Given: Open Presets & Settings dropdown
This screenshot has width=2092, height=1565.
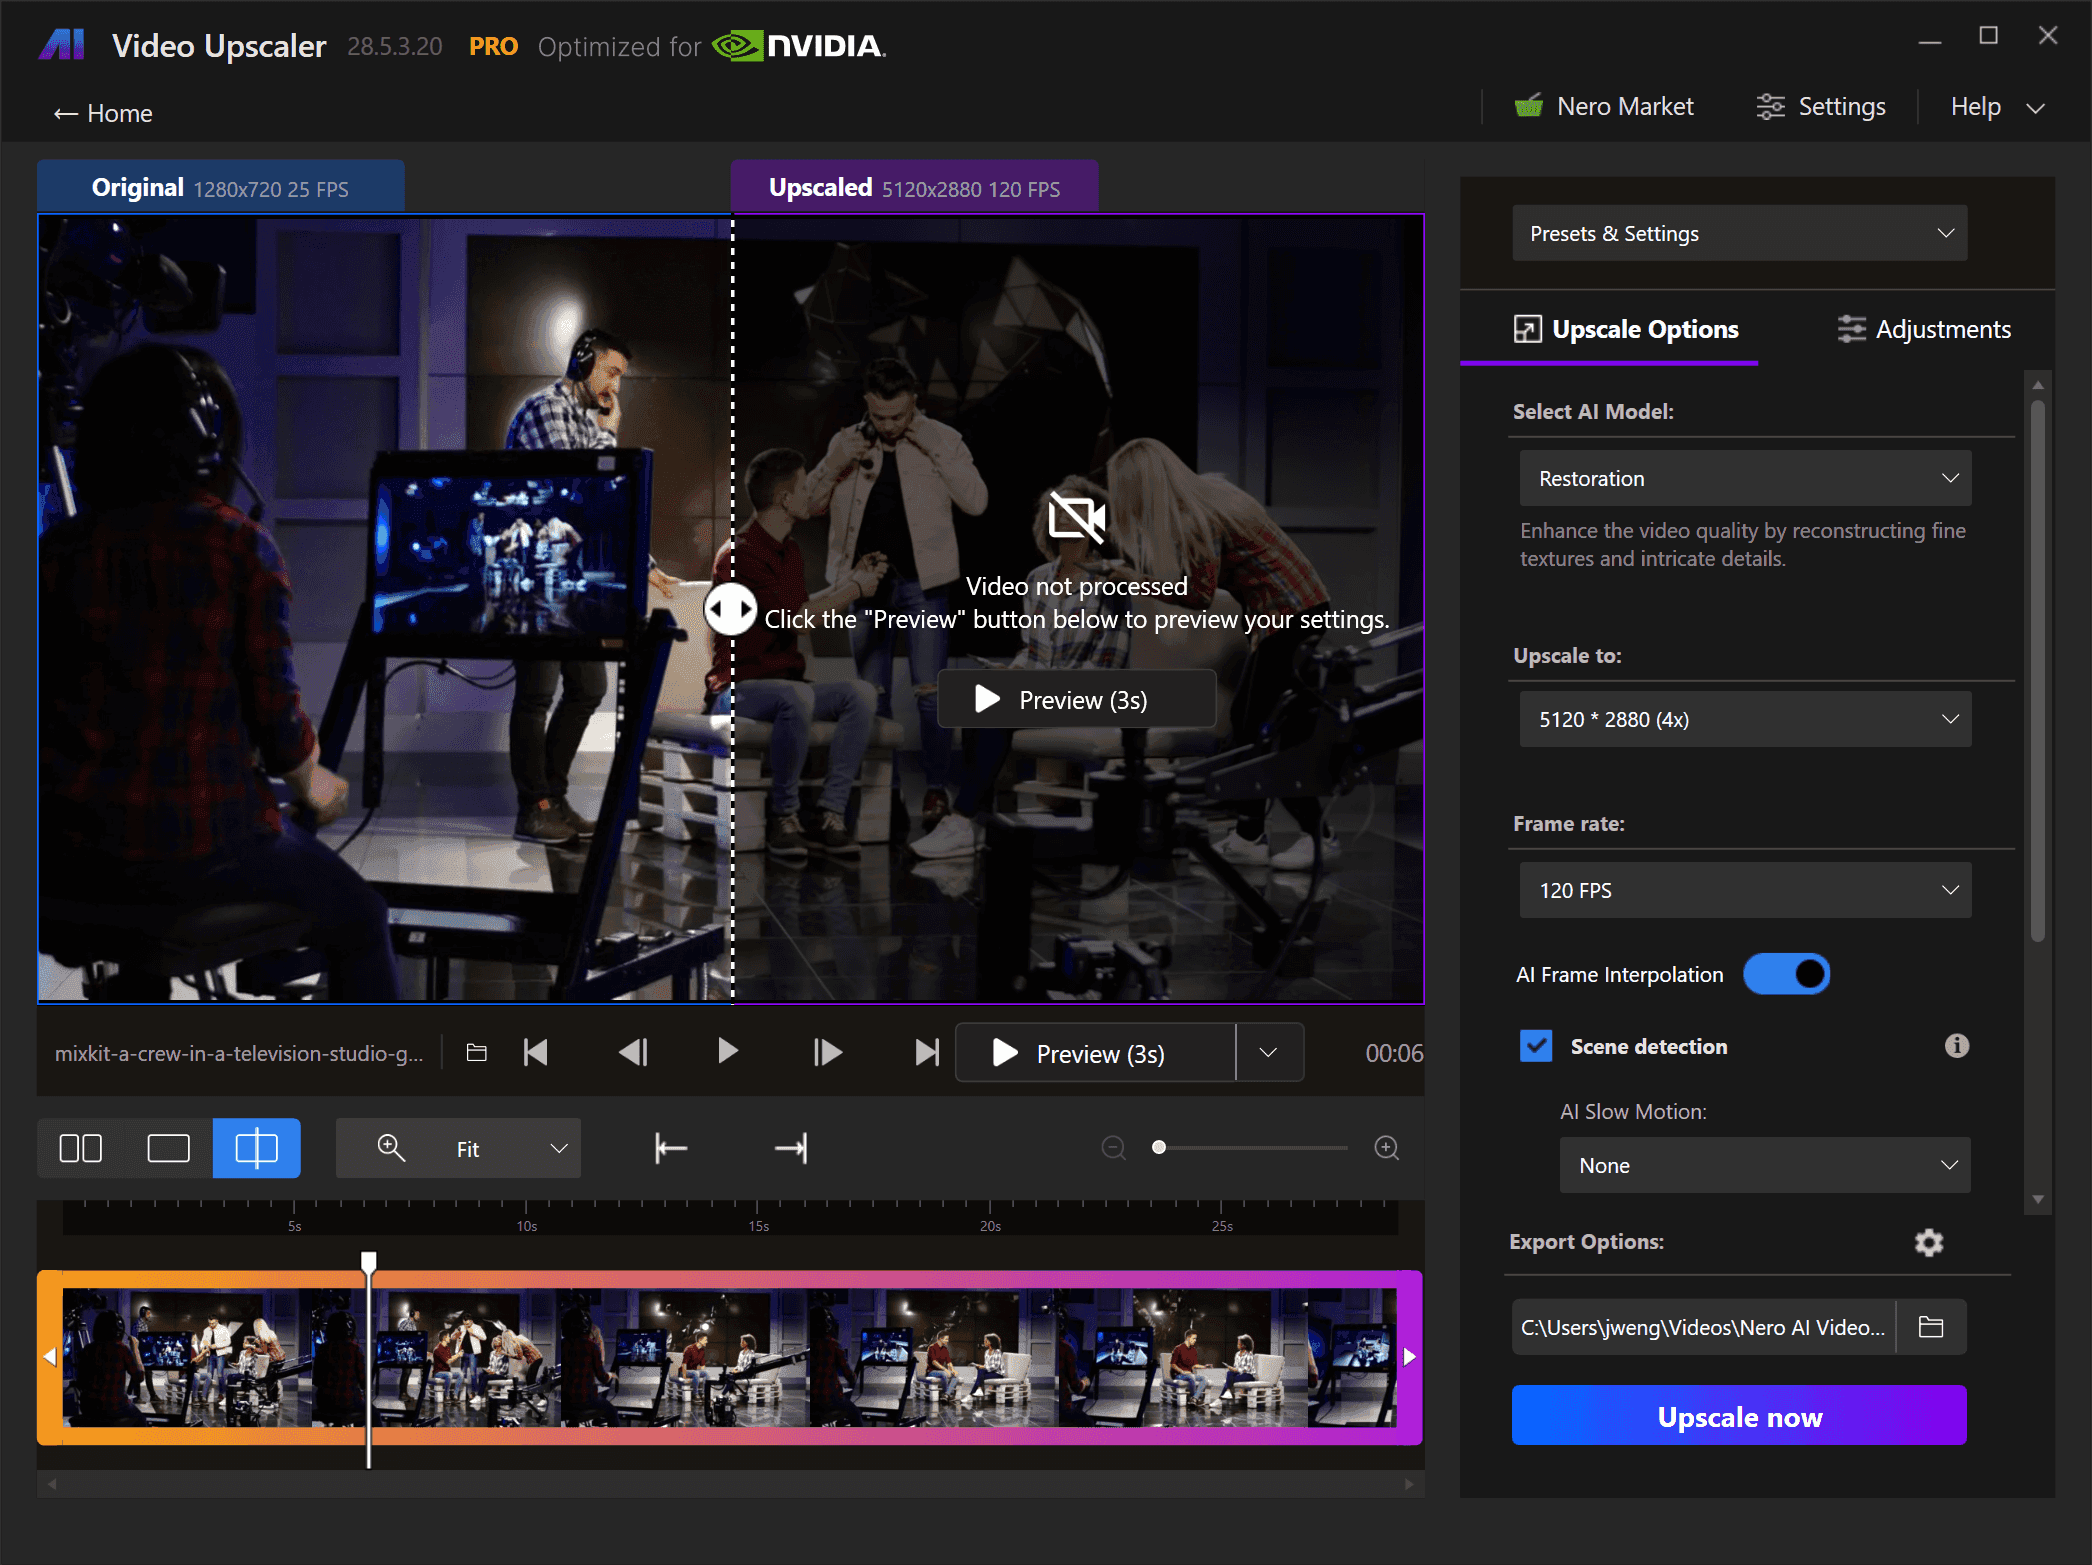Looking at the screenshot, I should coord(1740,233).
